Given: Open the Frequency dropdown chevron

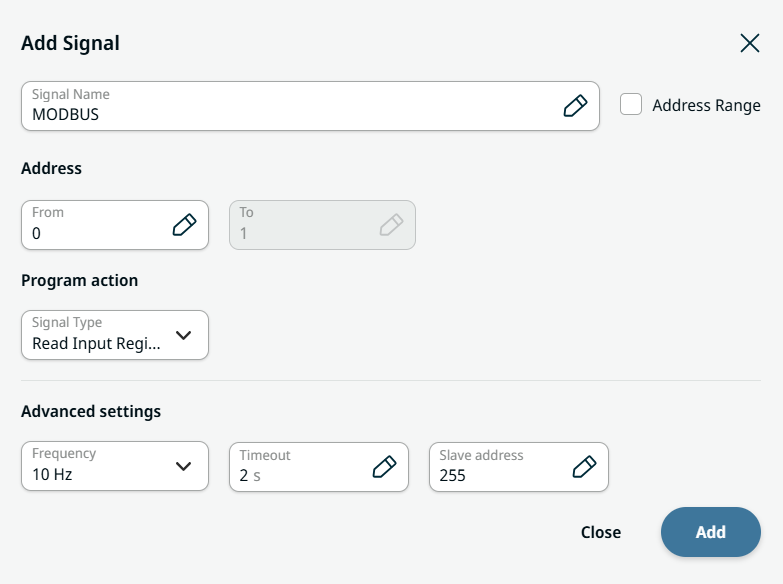Looking at the screenshot, I should (x=183, y=466).
